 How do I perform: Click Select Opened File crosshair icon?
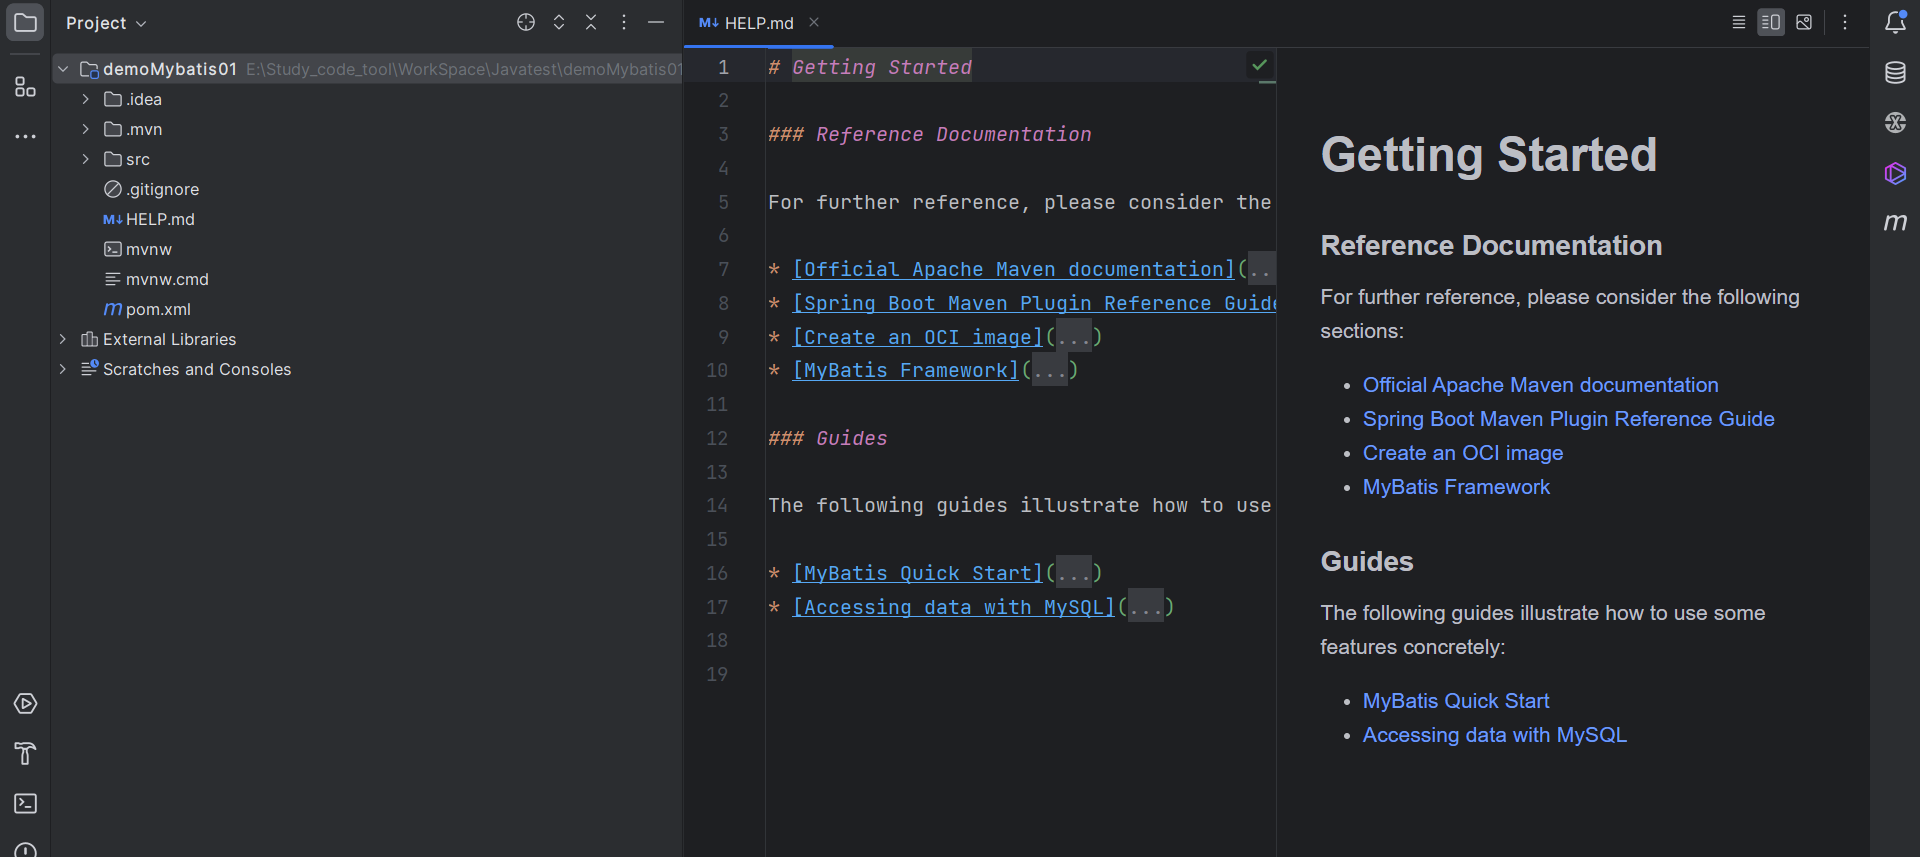pos(526,22)
